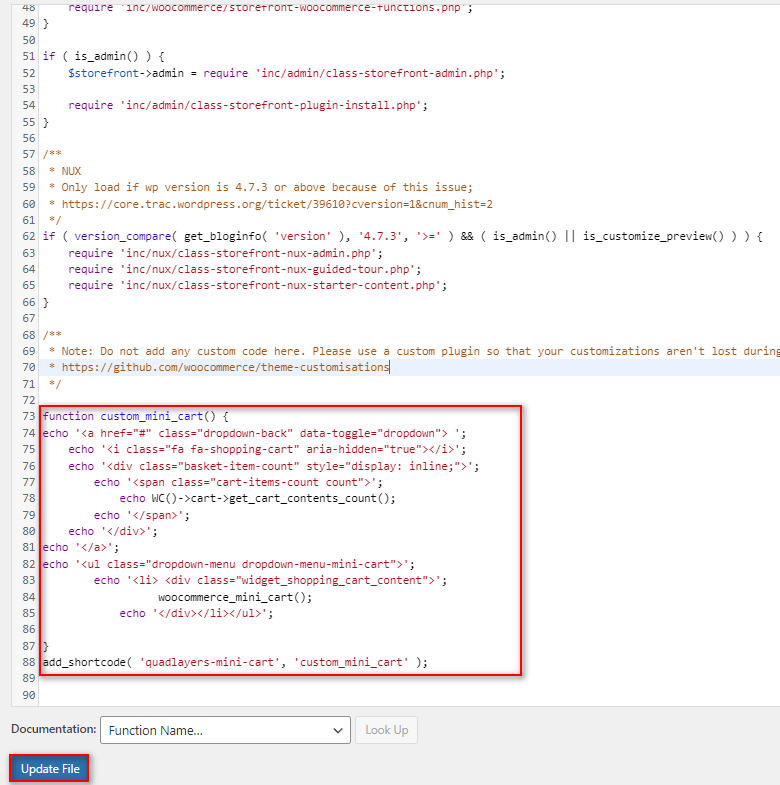Viewport: 780px width, 785px height.
Task: Click the dropdown-menu-mini-cart ul echo line
Action: (x=229, y=564)
